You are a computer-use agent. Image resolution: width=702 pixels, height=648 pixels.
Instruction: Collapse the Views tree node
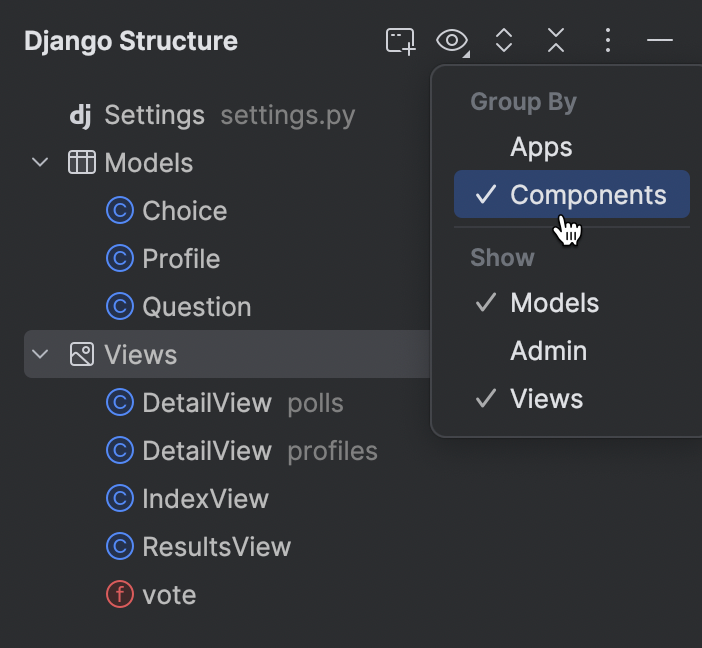40,355
